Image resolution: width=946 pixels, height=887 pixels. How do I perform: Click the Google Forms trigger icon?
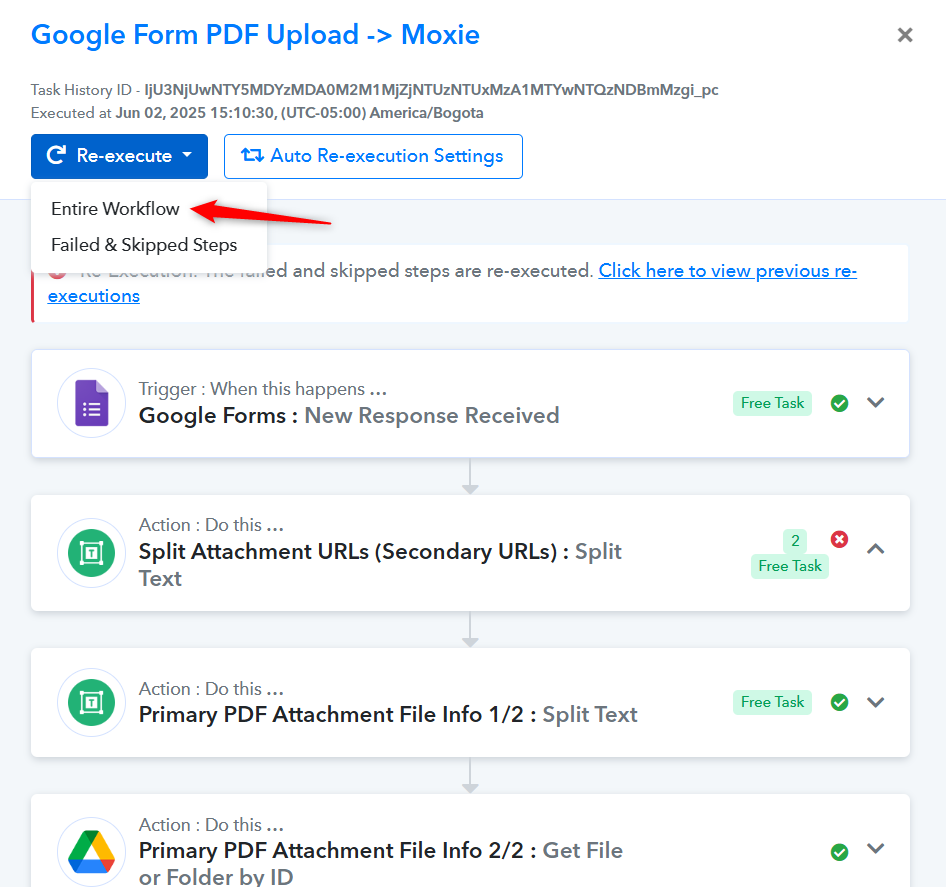tap(92, 403)
